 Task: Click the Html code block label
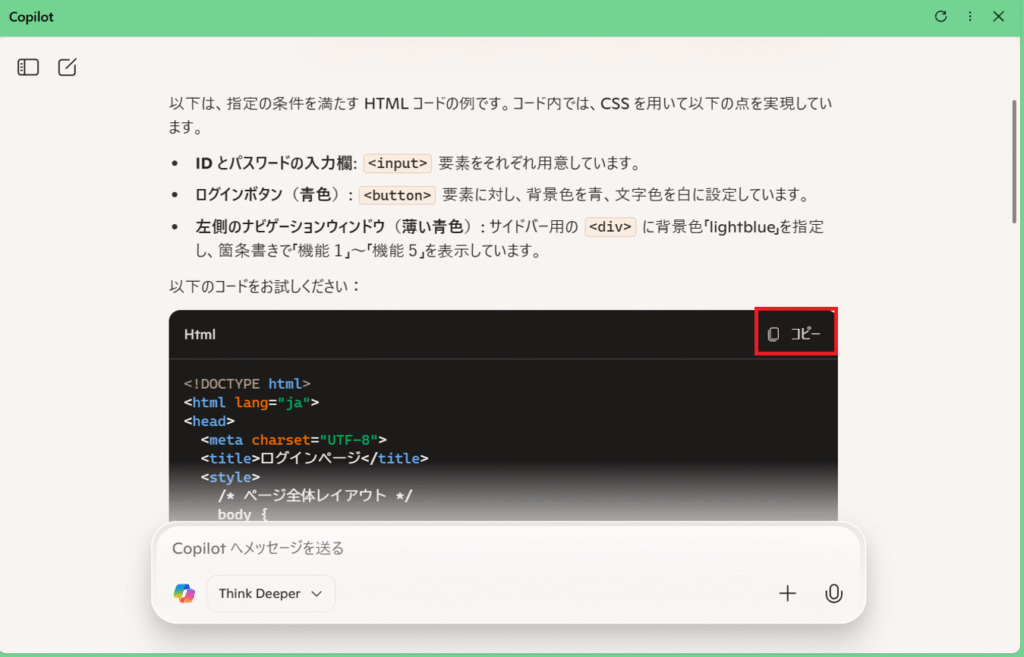(200, 334)
